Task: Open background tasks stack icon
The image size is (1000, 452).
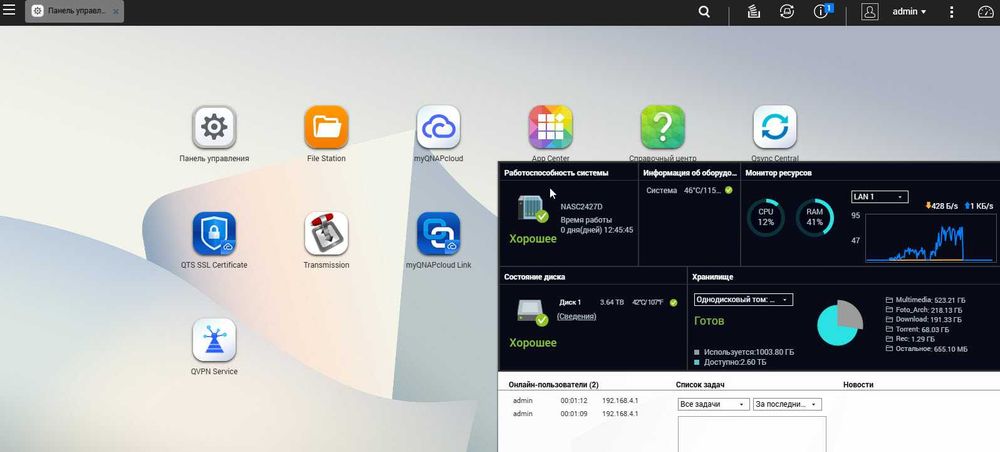Action: coord(753,11)
